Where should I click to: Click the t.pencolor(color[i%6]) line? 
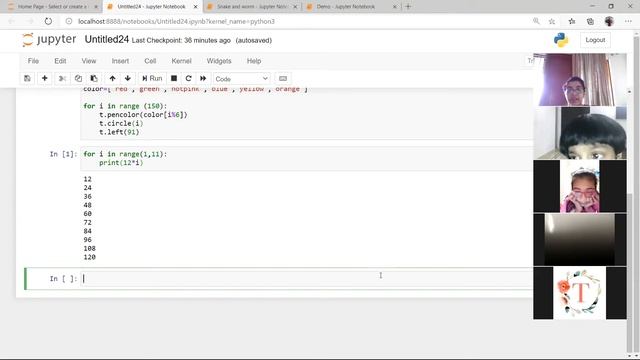143,115
